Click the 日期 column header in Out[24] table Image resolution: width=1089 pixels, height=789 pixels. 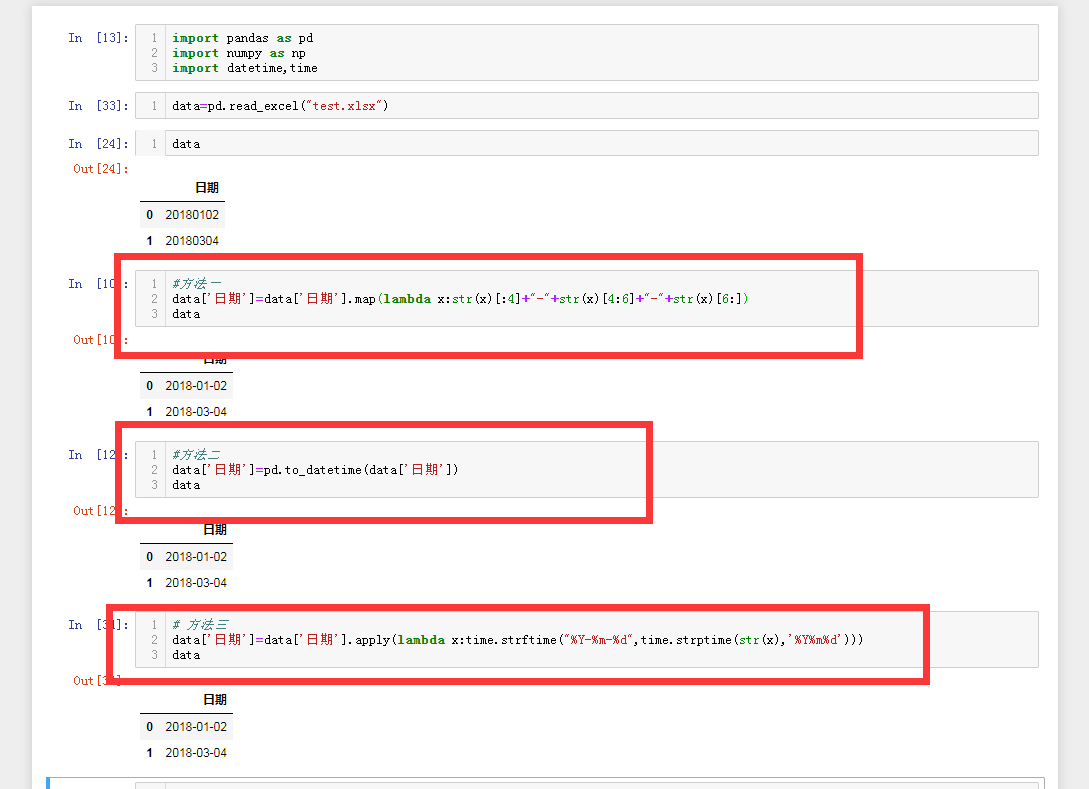[x=207, y=188]
